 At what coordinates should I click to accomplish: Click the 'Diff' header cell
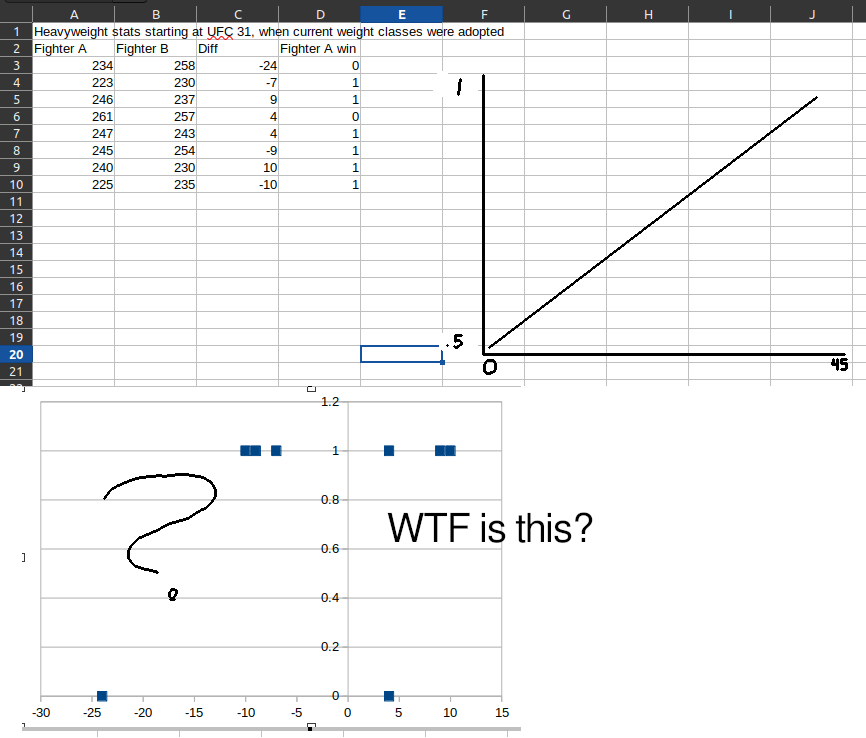pyautogui.click(x=237, y=49)
